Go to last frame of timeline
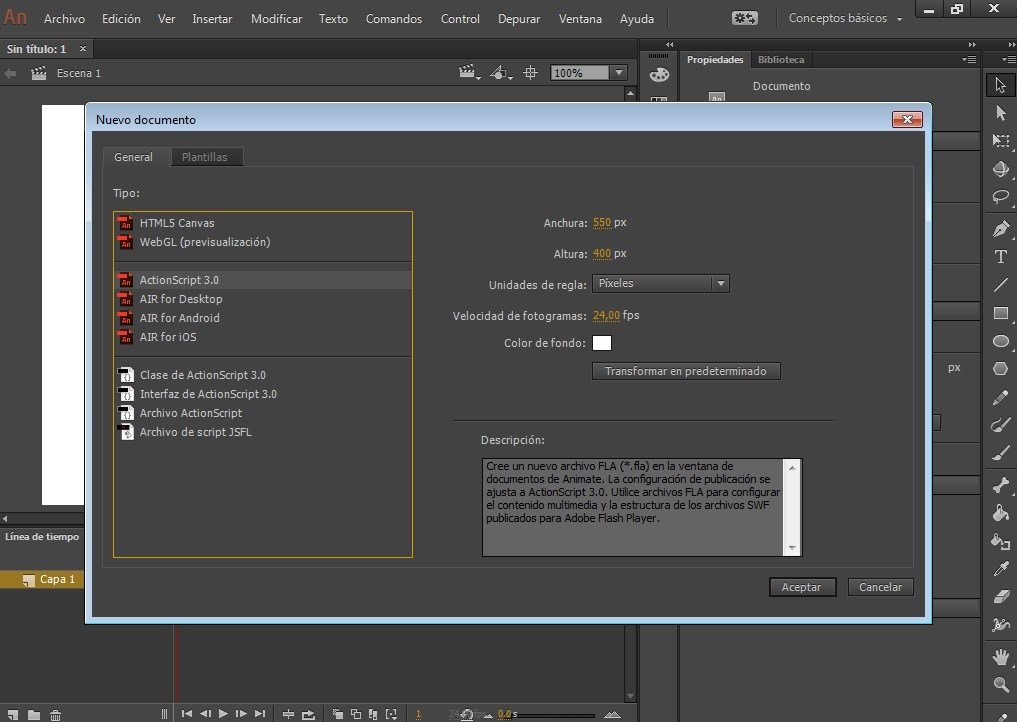The width and height of the screenshot is (1017, 722). click(x=259, y=714)
